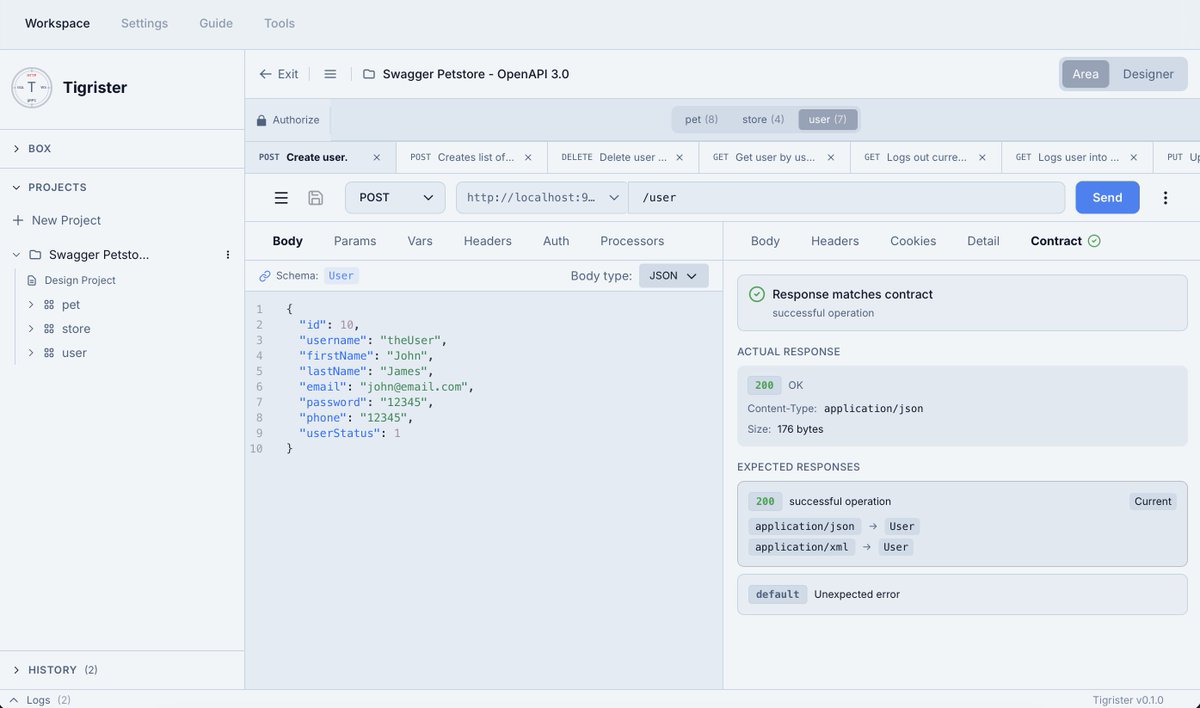1200x708 pixels.
Task: Switch to request Params tab
Action: (355, 241)
